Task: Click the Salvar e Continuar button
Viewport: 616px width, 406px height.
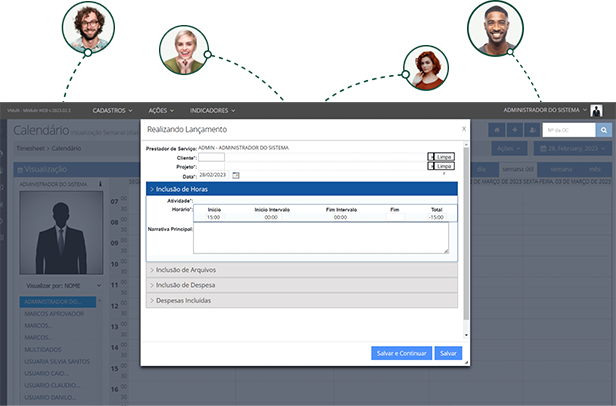Action: (x=401, y=353)
